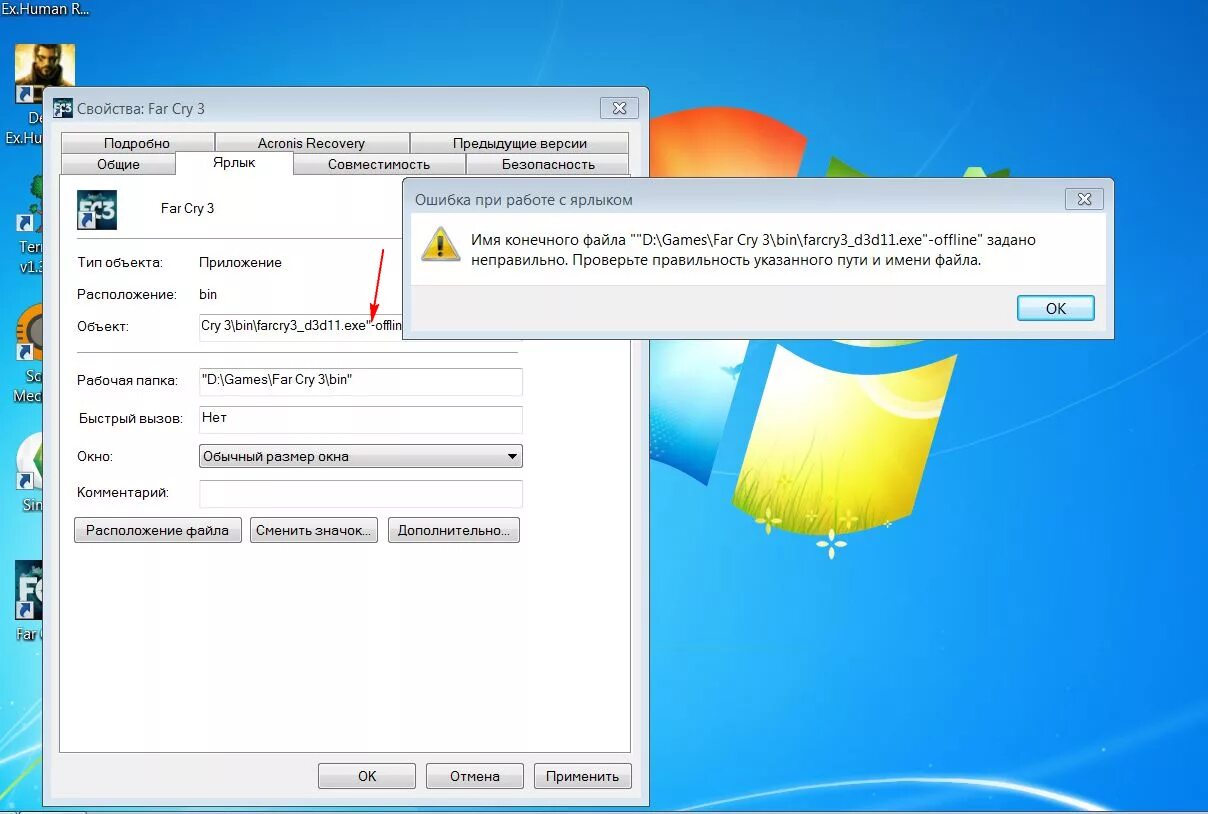
Task: Click the Комментарий input field
Action: click(361, 493)
